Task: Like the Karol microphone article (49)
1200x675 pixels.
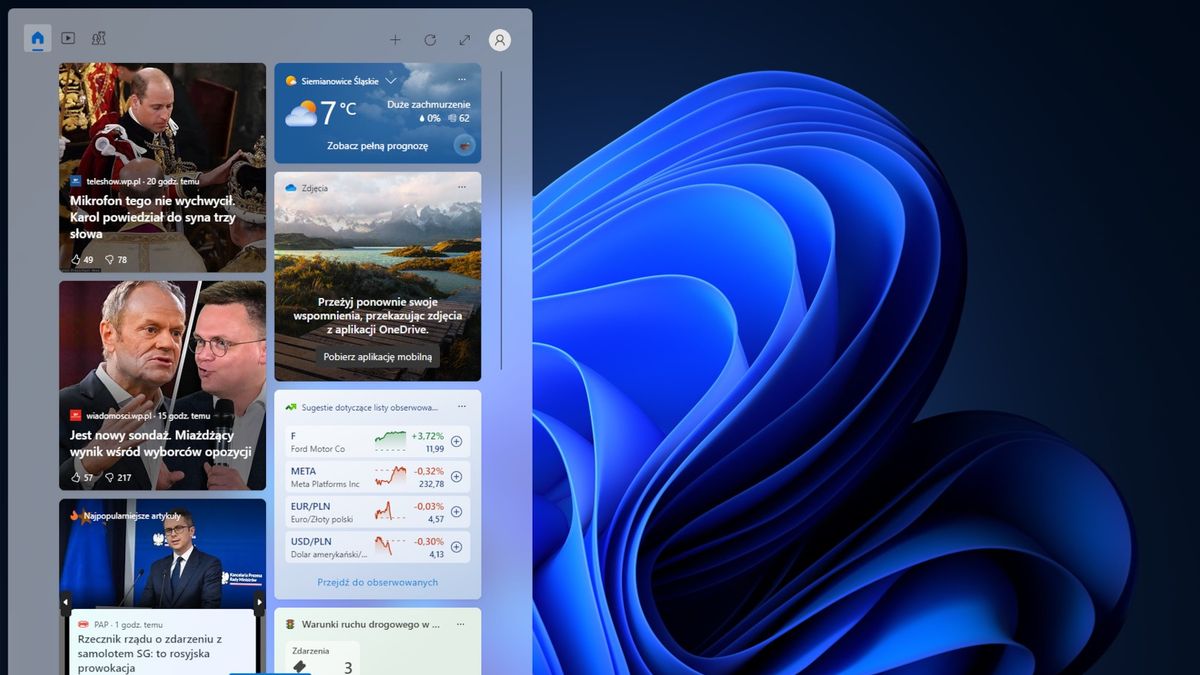Action: [x=82, y=260]
